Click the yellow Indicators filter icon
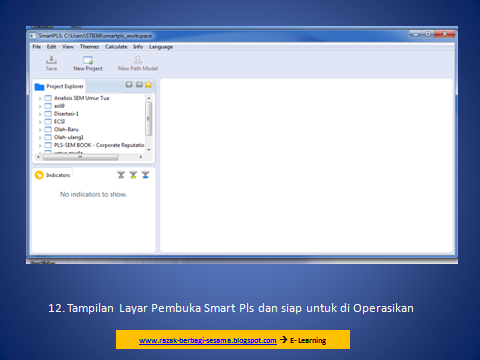 click(133, 175)
